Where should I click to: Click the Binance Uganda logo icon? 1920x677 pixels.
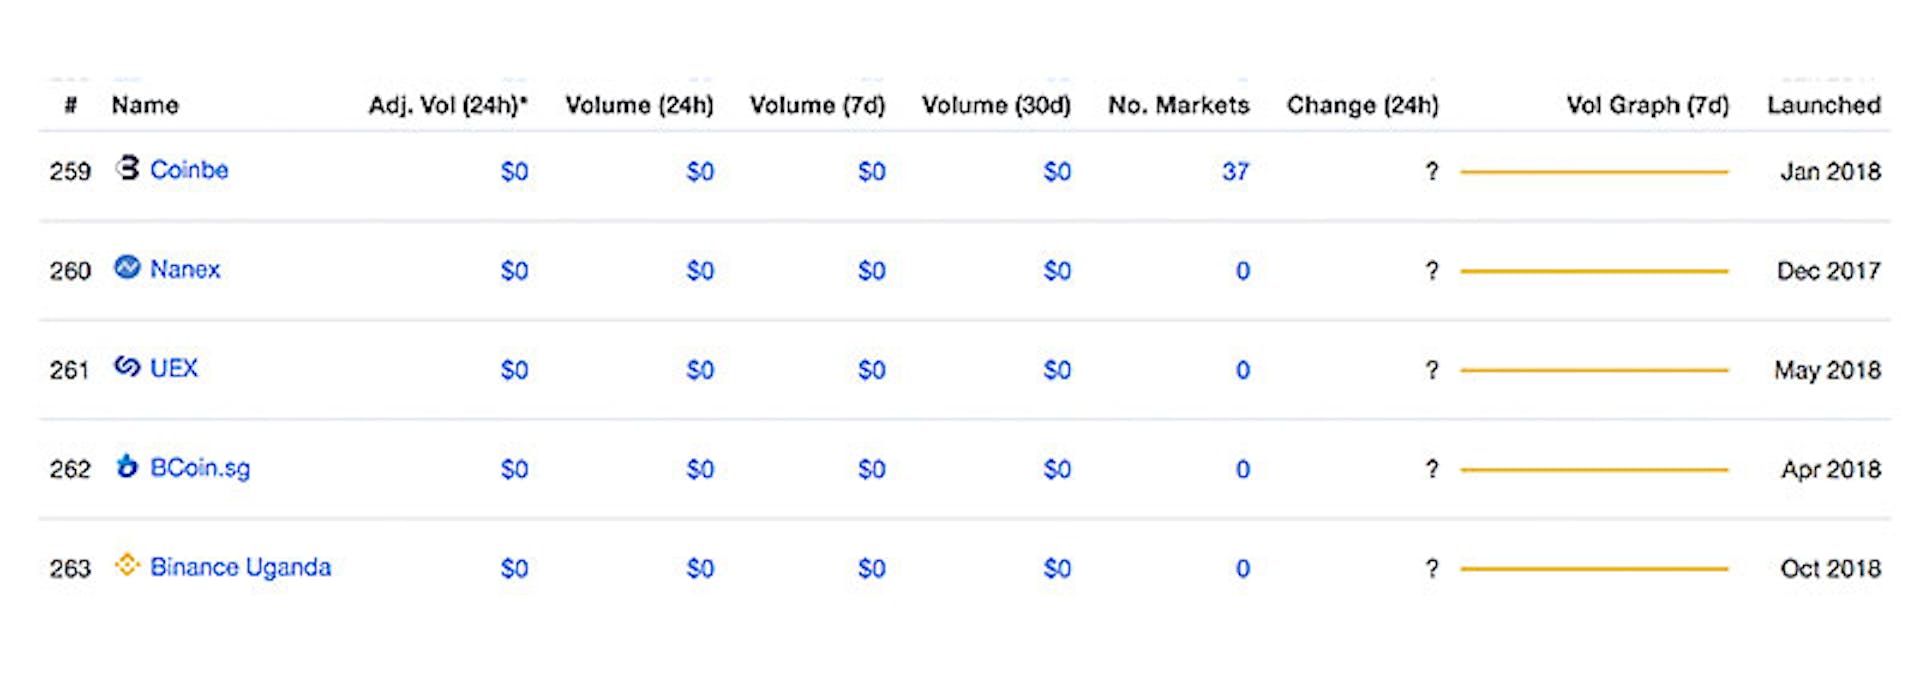coord(127,565)
